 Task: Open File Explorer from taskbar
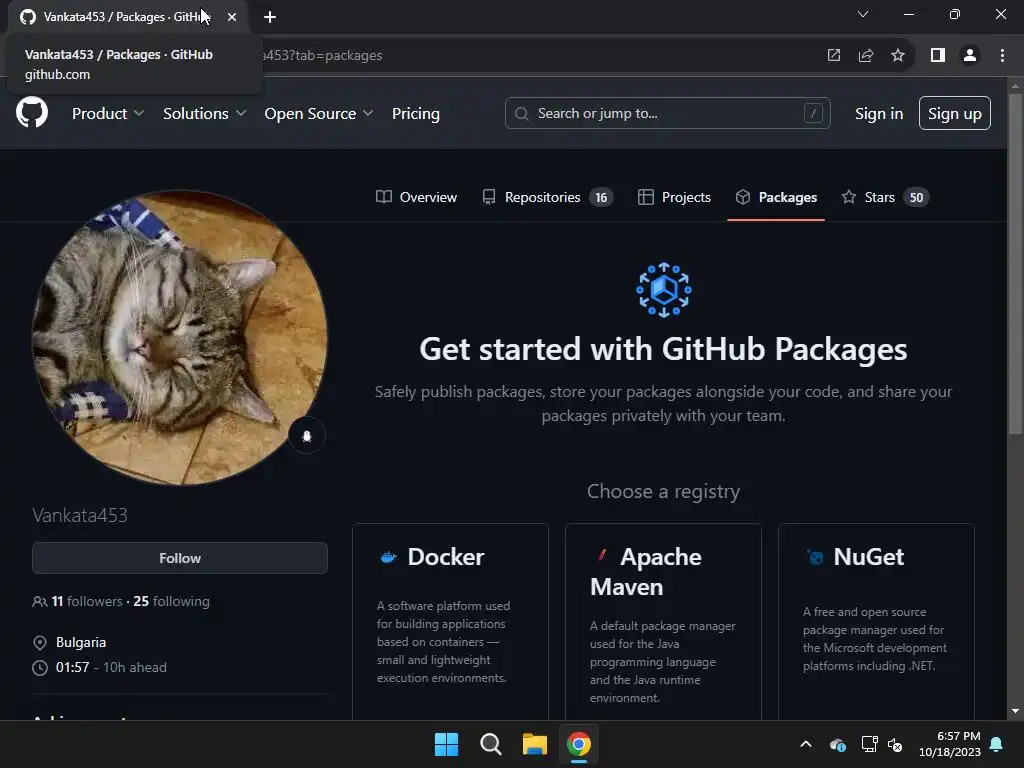tap(535, 744)
